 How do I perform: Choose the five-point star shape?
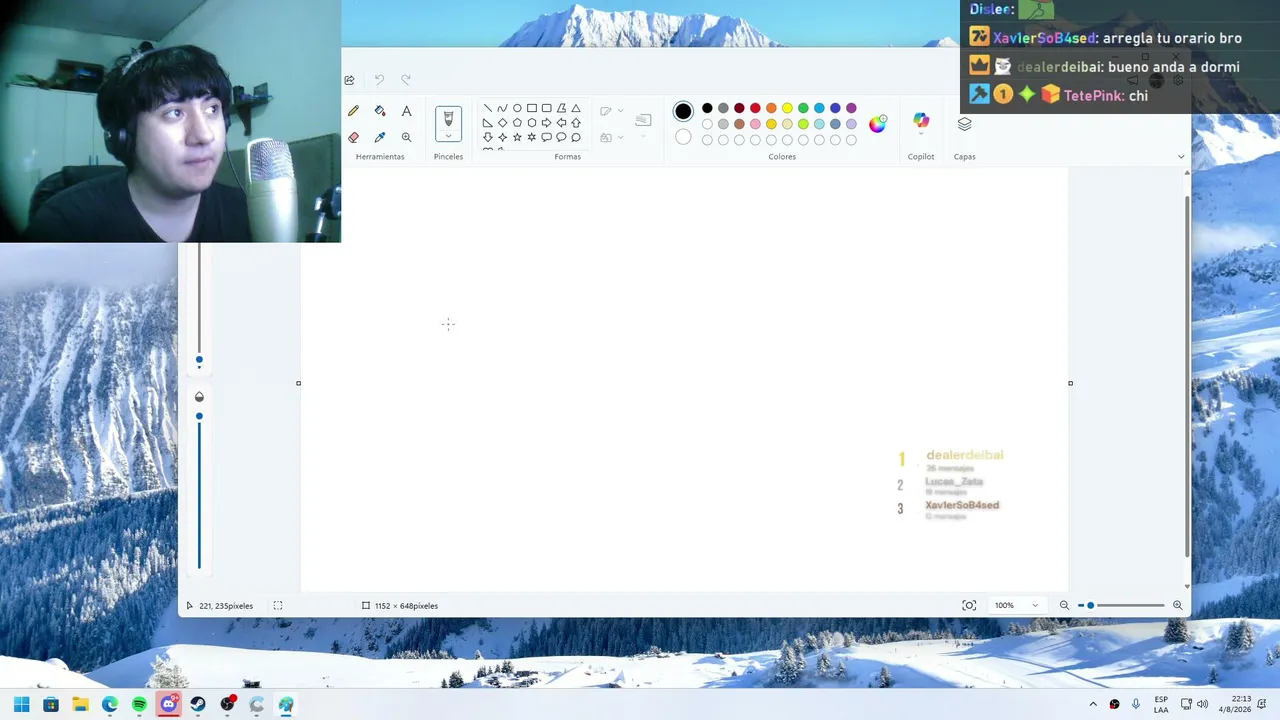point(517,137)
